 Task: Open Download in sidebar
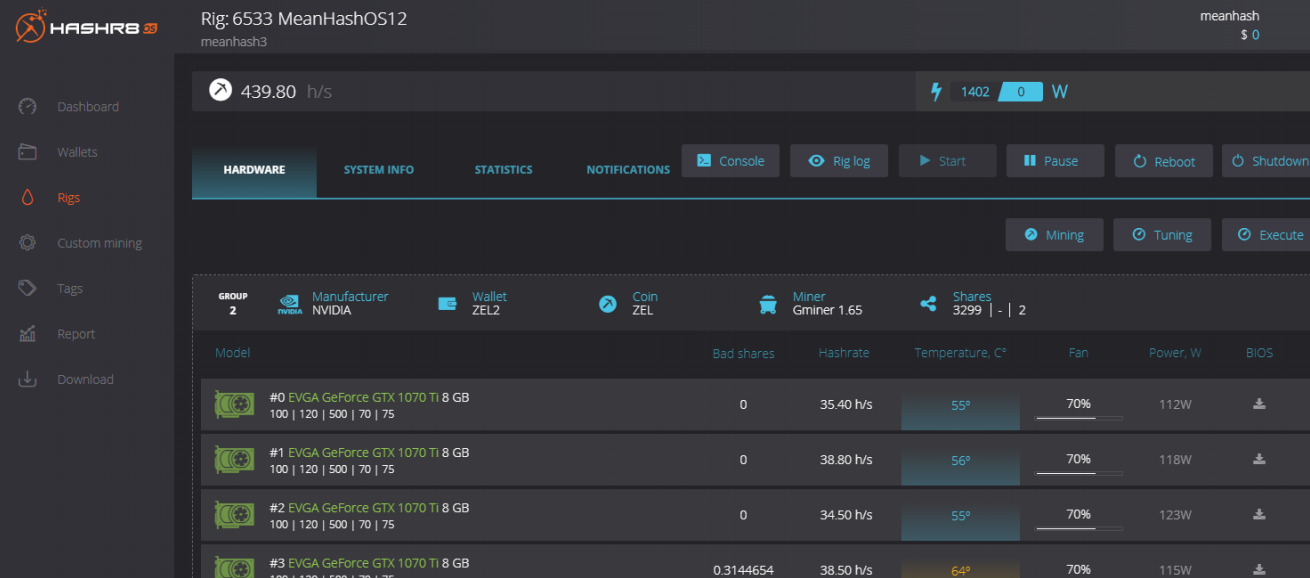pos(85,380)
